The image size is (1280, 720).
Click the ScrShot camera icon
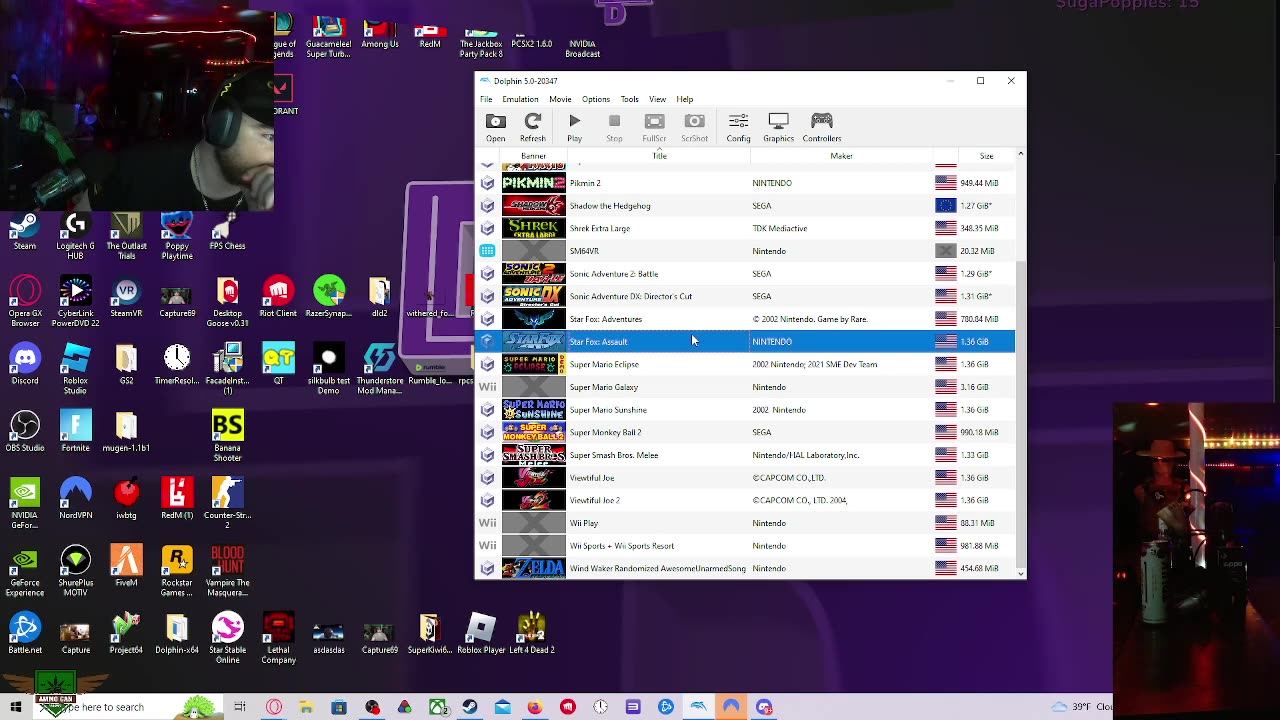point(694,127)
